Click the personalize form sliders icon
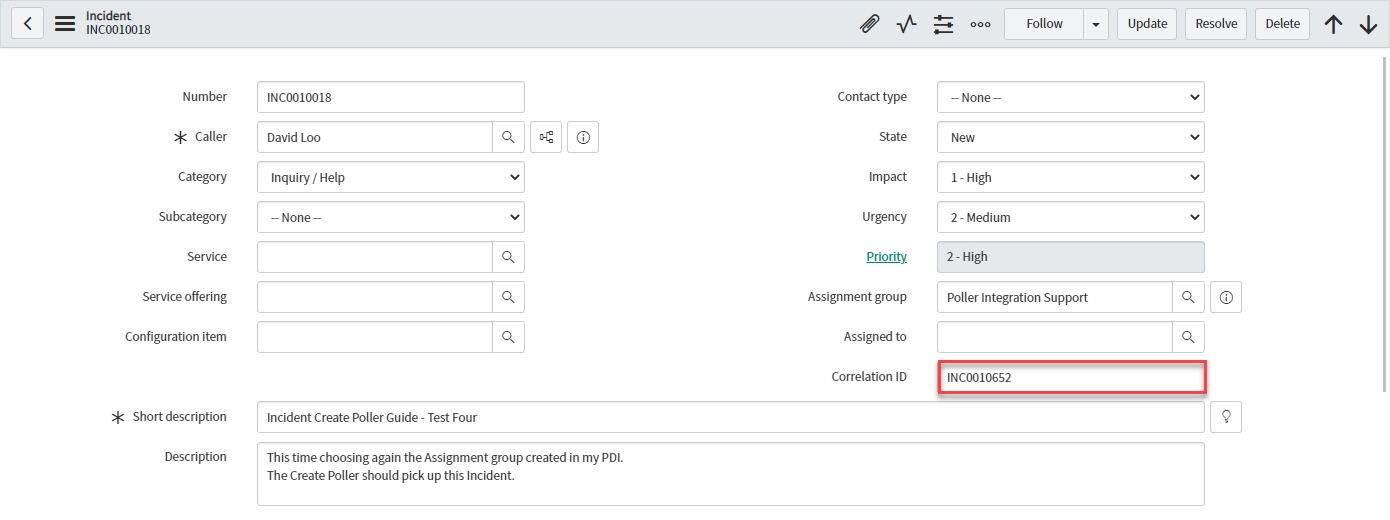The width and height of the screenshot is (1390, 520). coord(943,24)
